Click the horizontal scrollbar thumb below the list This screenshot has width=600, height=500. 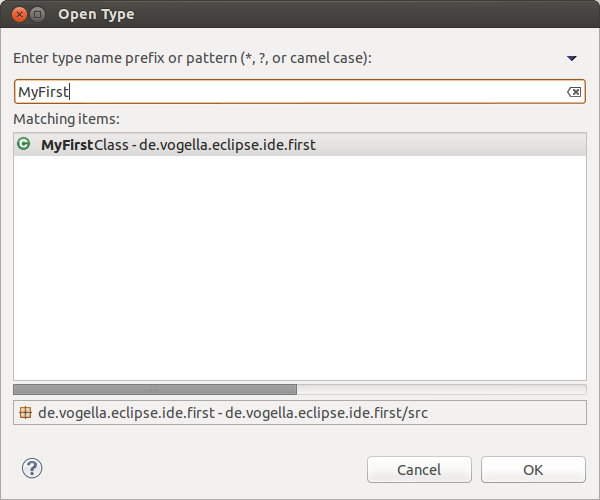155,389
